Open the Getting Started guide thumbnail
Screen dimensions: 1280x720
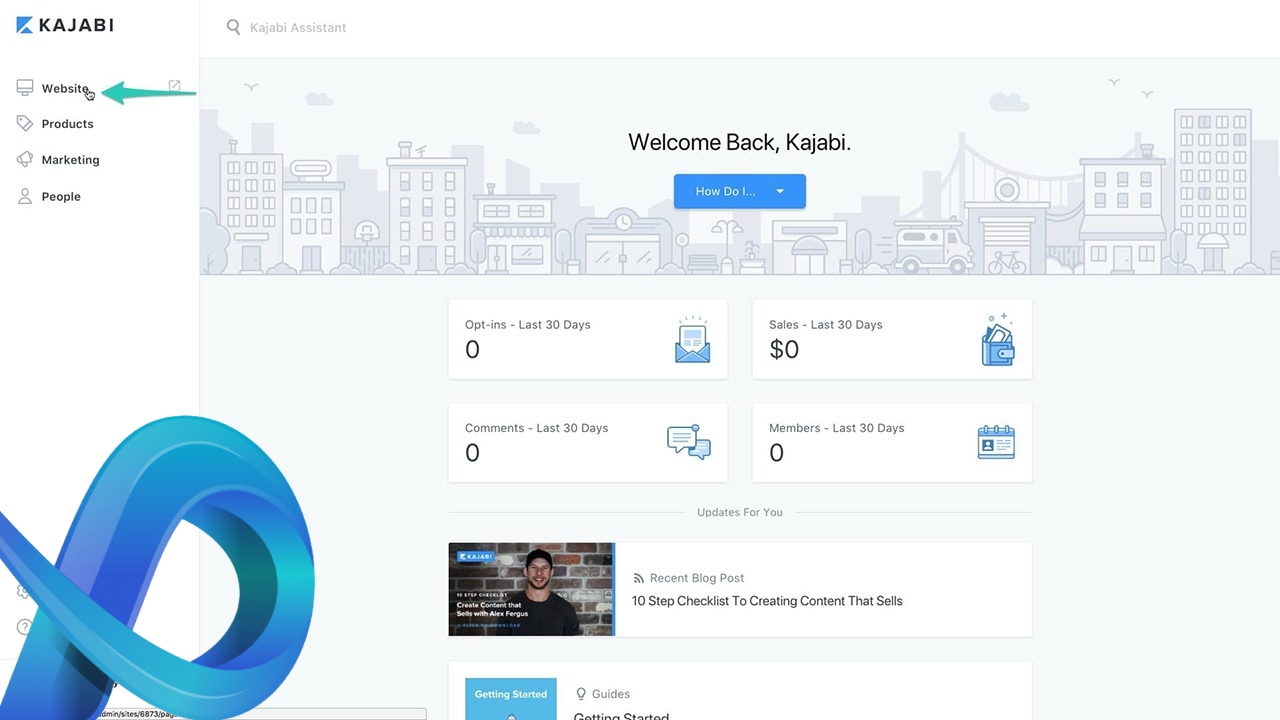pyautogui.click(x=511, y=699)
